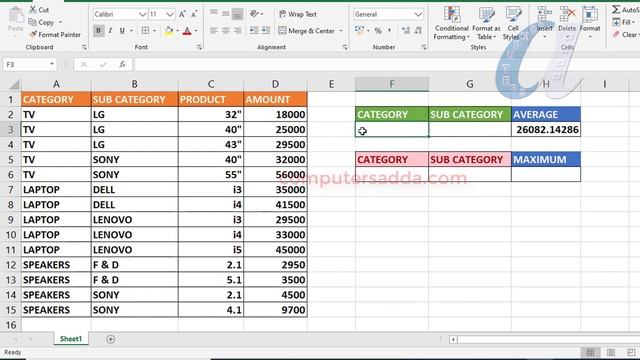This screenshot has width=640, height=360.
Task: Switch to Normal view
Action: click(590, 352)
